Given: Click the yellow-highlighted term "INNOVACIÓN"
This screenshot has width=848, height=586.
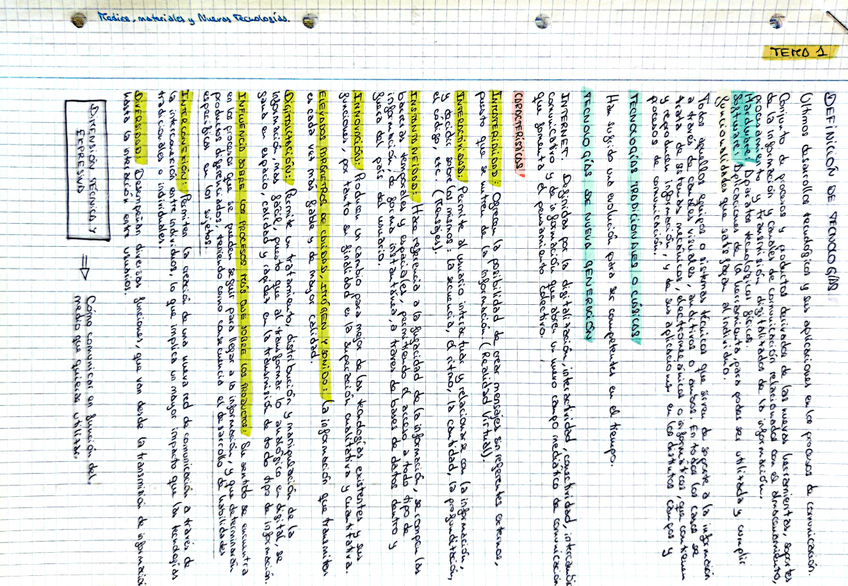Looking at the screenshot, I should [x=356, y=128].
